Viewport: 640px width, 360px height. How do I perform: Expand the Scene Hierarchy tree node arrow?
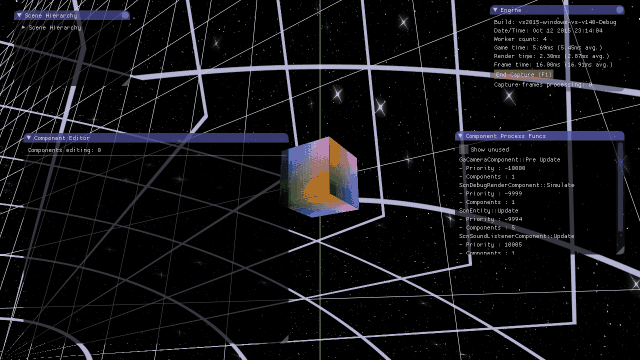(23, 27)
